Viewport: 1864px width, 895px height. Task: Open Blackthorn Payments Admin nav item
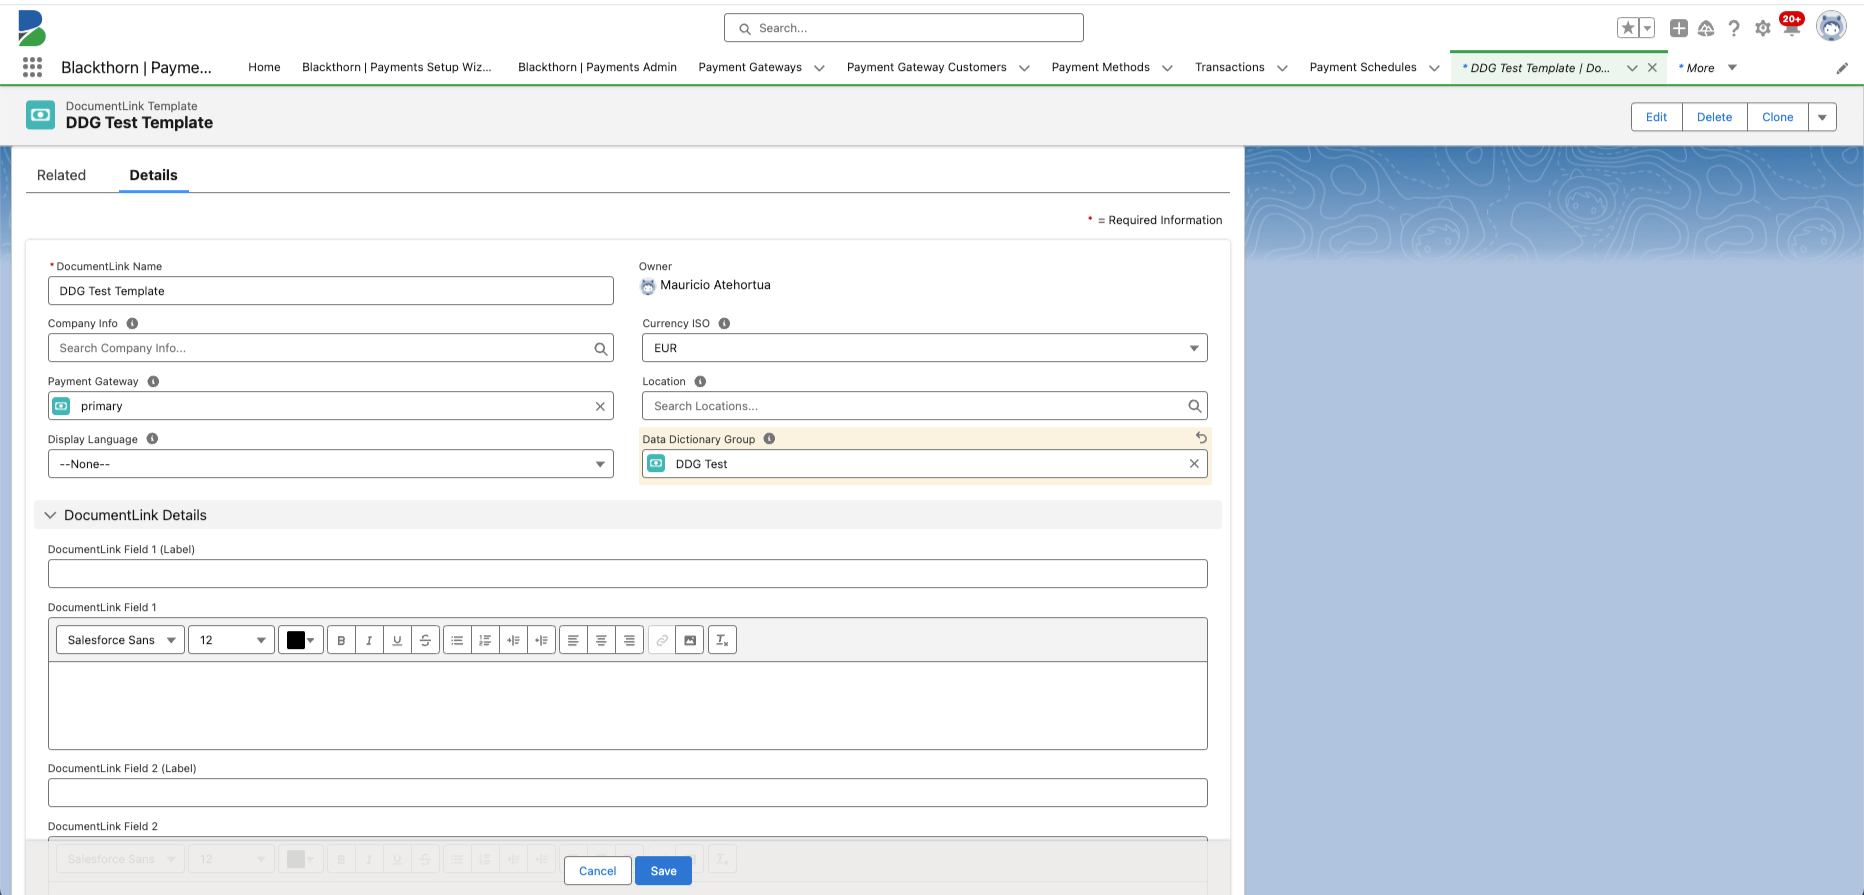click(597, 67)
